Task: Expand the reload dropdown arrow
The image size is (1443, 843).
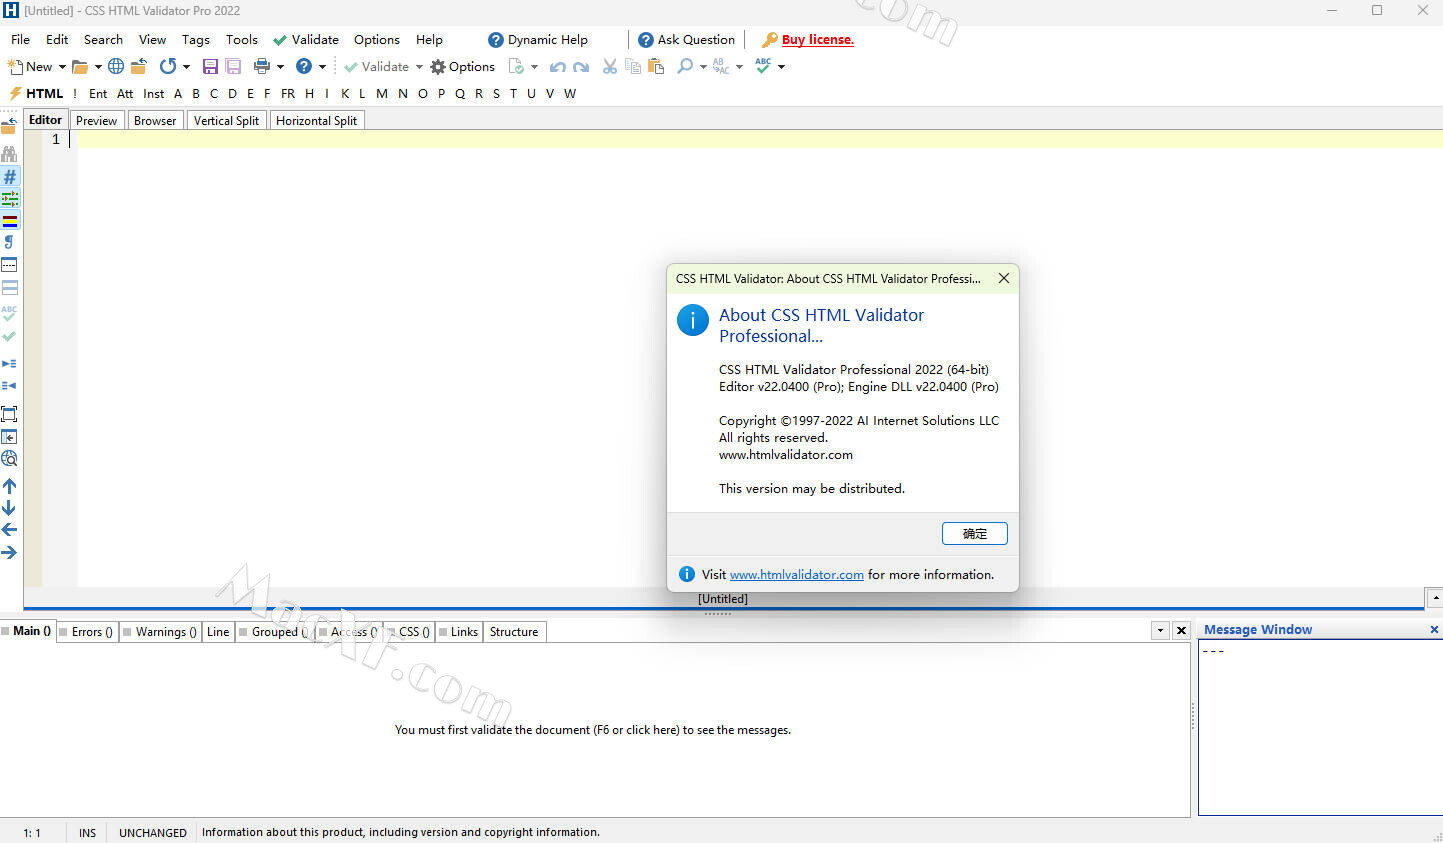Action: (x=186, y=67)
